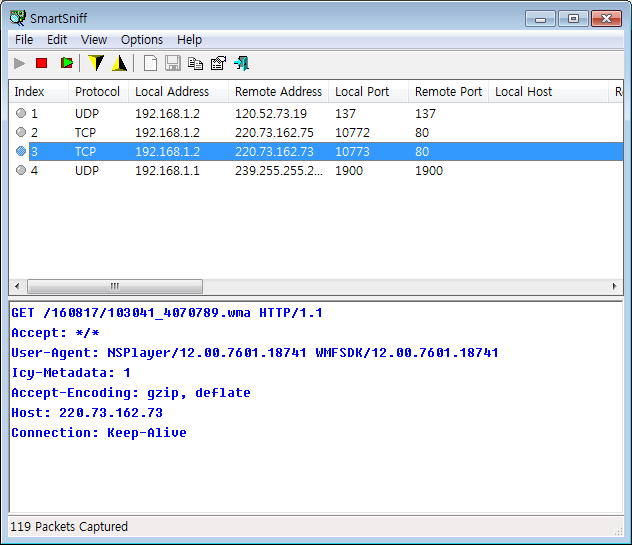This screenshot has width=632, height=545.
Task: Click the green-red restart capture icon
Action: pyautogui.click(x=67, y=63)
